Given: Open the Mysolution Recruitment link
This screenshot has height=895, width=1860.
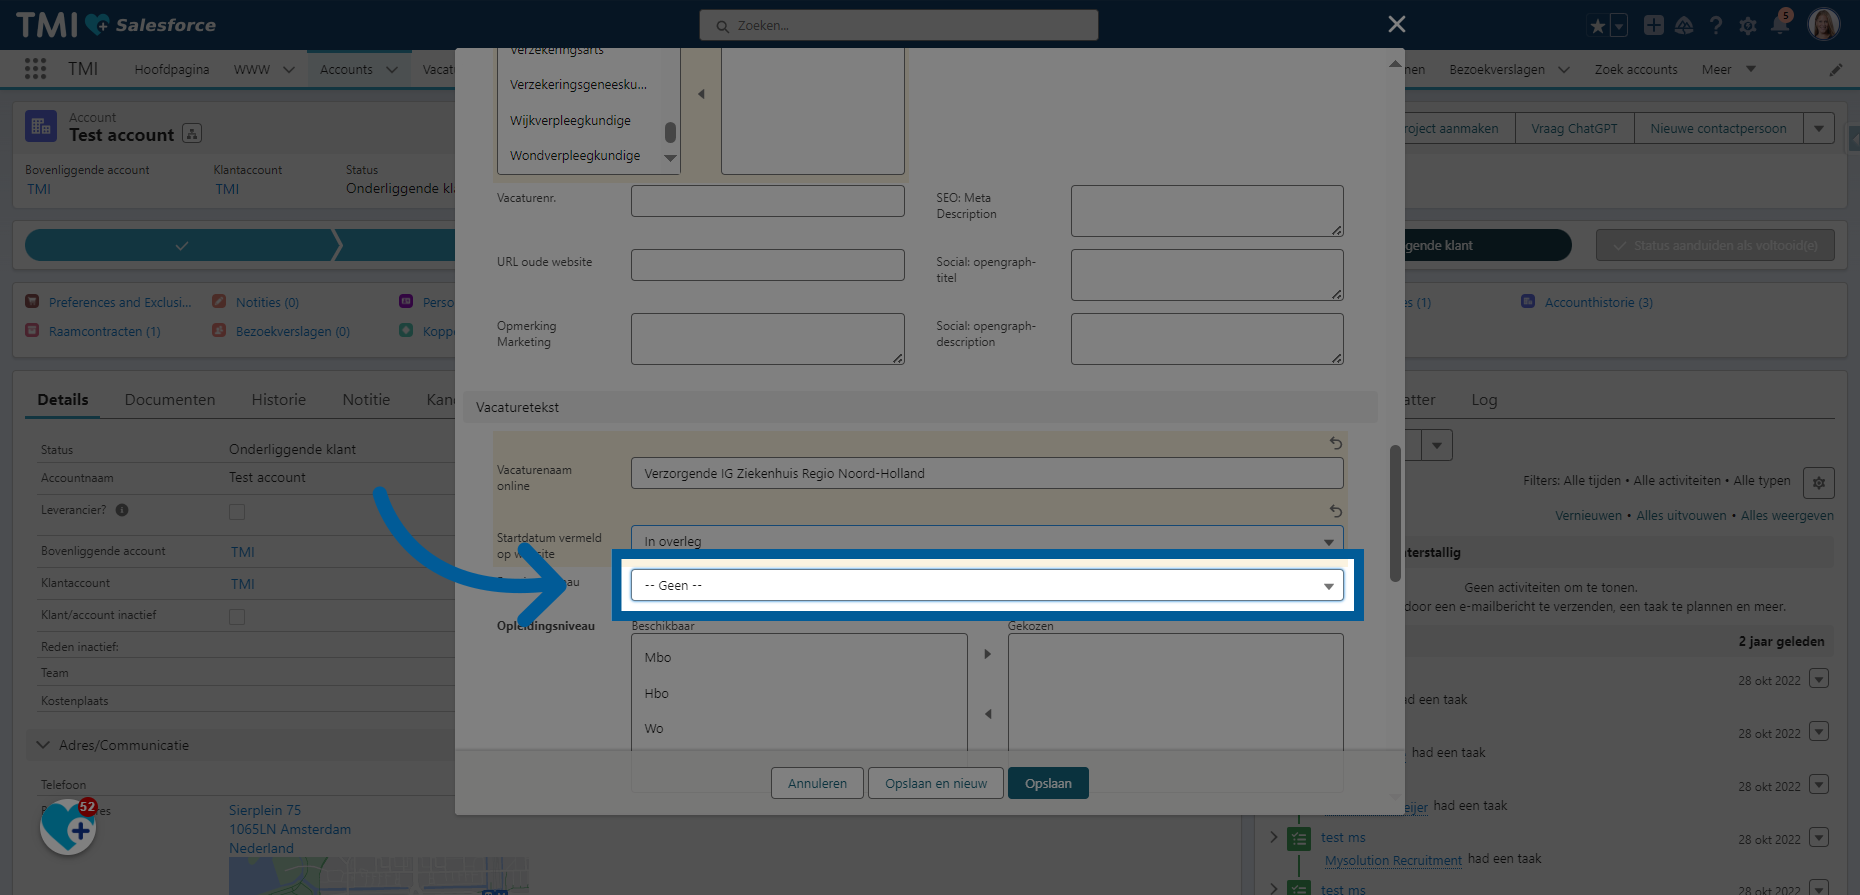Looking at the screenshot, I should 1393,859.
